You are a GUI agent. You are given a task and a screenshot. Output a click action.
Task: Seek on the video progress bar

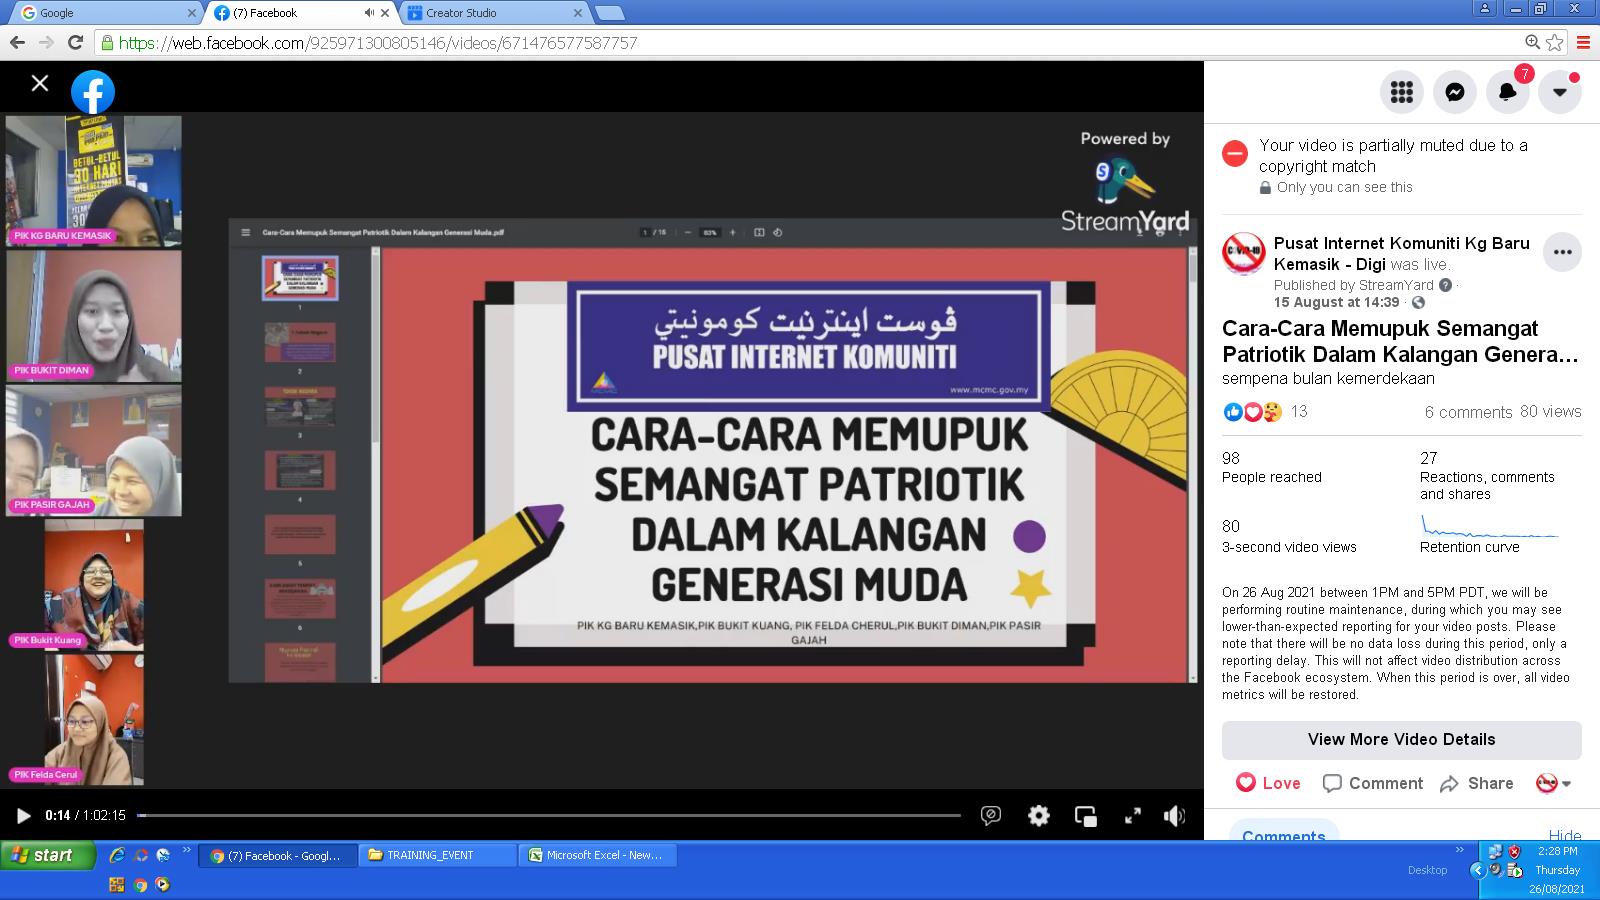click(548, 816)
